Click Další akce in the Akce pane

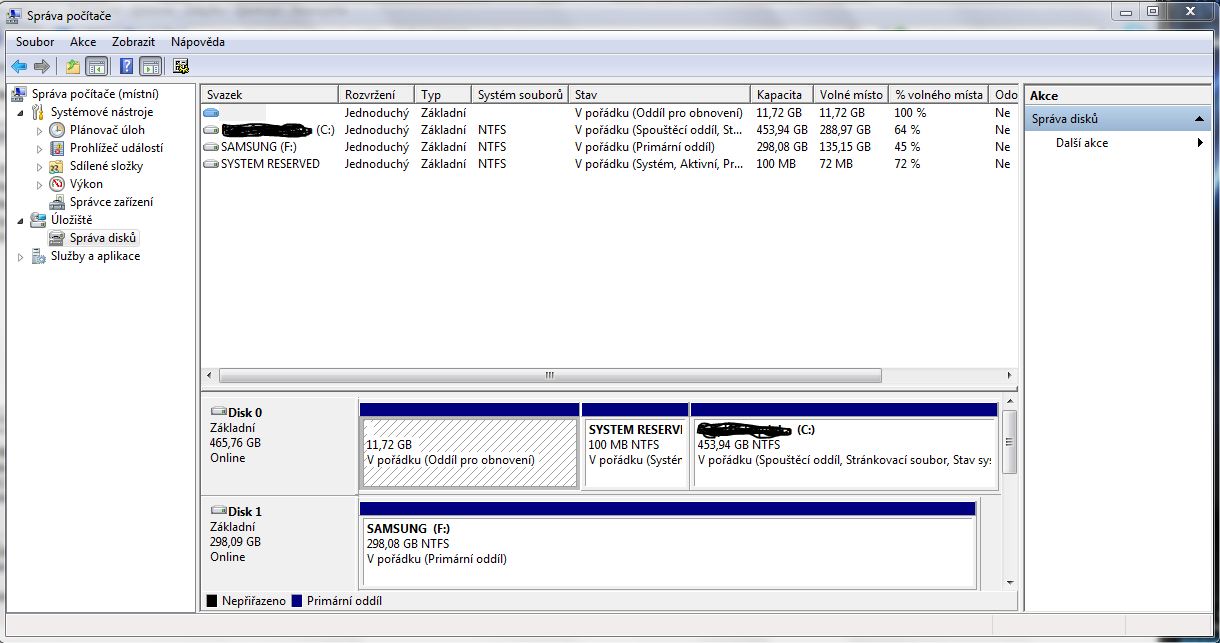[x=1082, y=143]
